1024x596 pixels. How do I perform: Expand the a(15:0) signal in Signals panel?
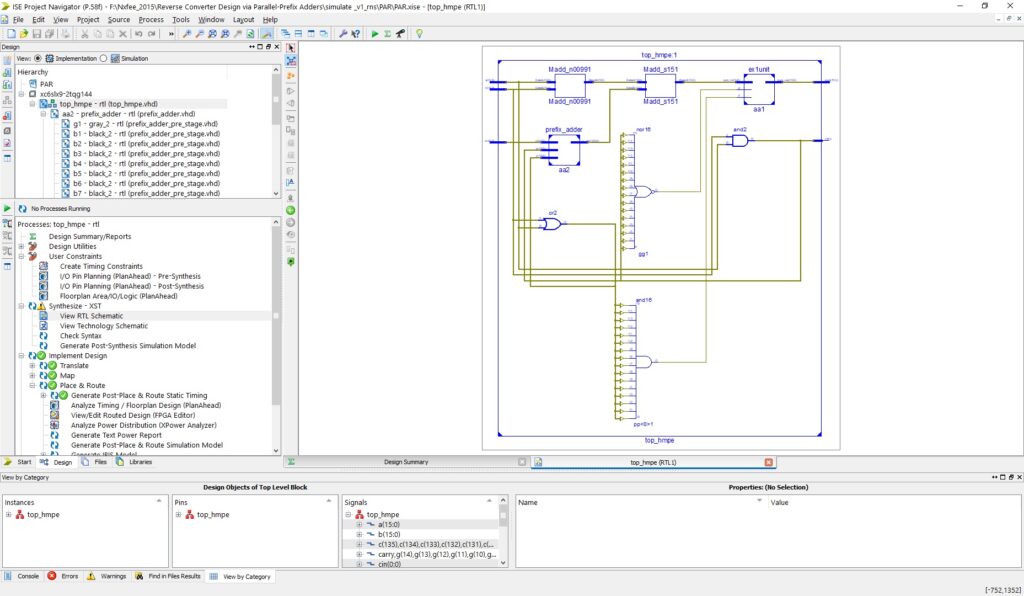[x=358, y=524]
